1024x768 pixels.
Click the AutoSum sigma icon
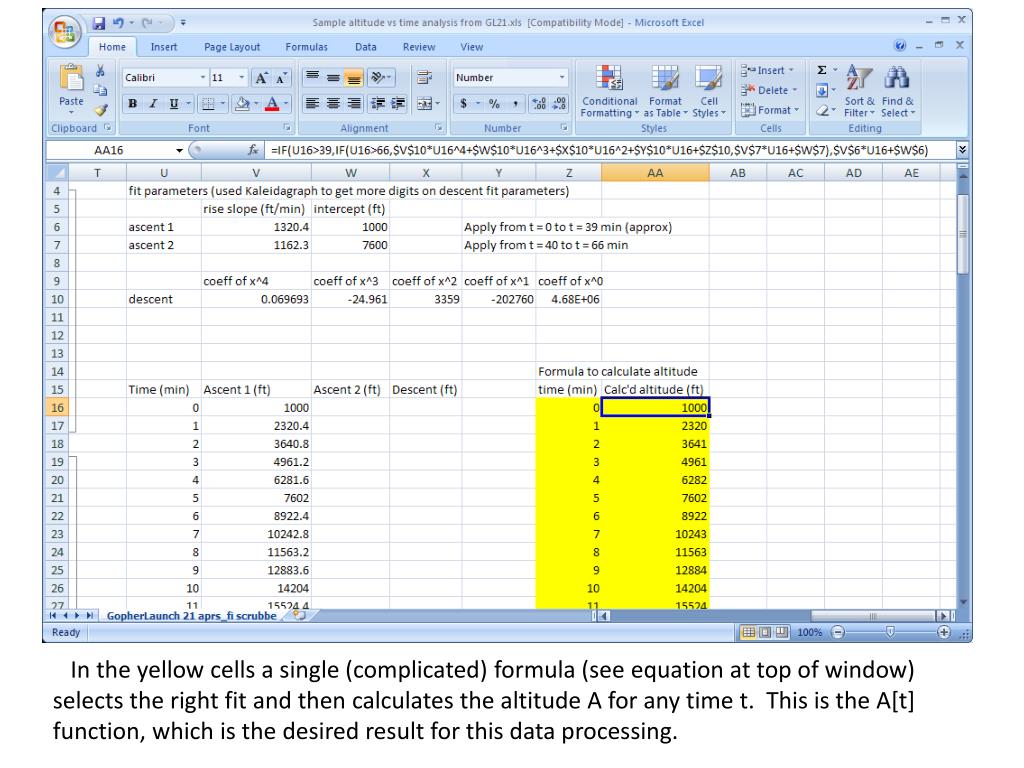coord(822,72)
